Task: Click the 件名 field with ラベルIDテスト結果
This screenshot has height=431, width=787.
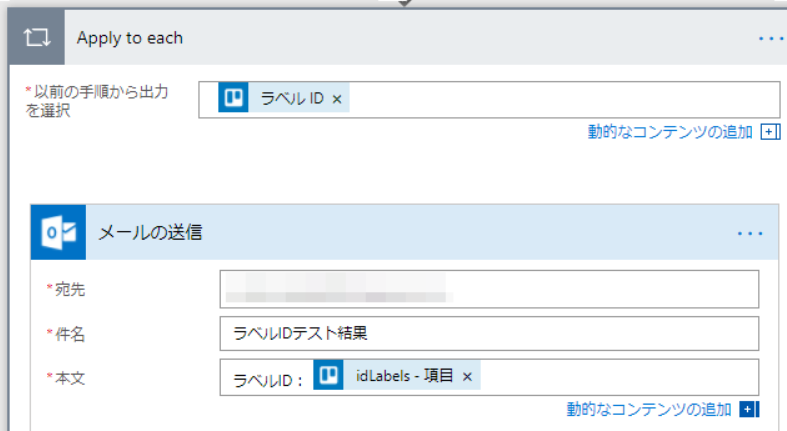Action: click(x=489, y=334)
